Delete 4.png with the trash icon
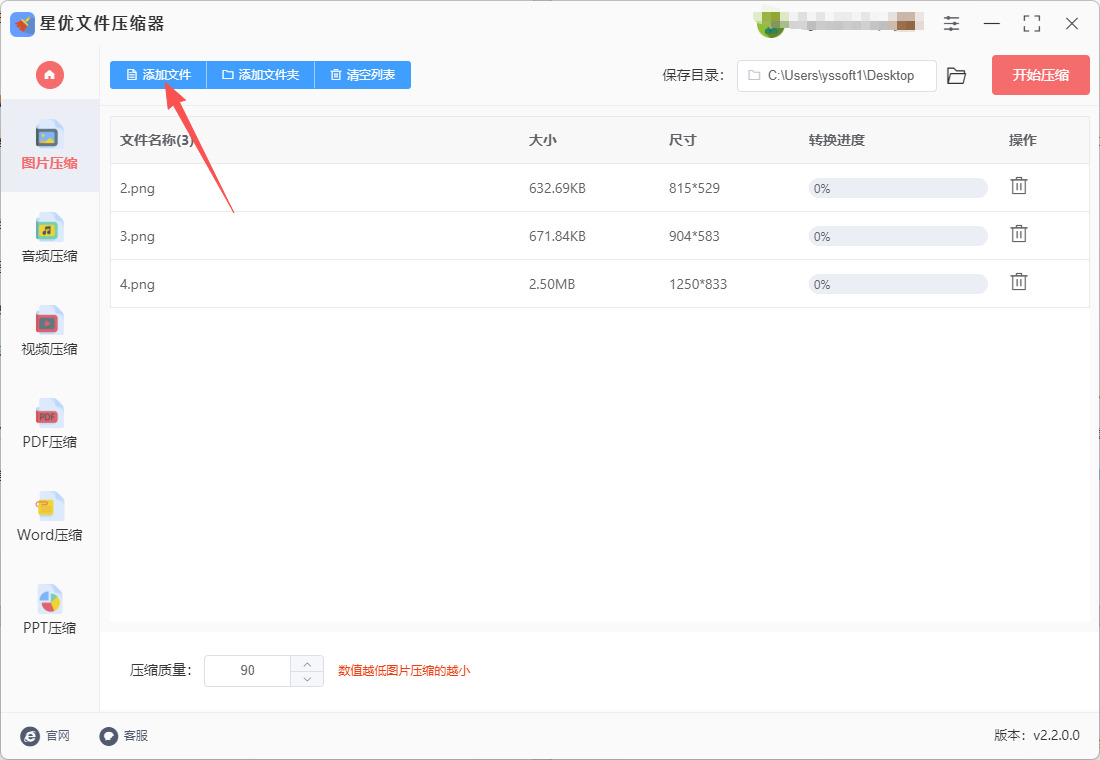This screenshot has width=1100, height=760. pyautogui.click(x=1019, y=282)
